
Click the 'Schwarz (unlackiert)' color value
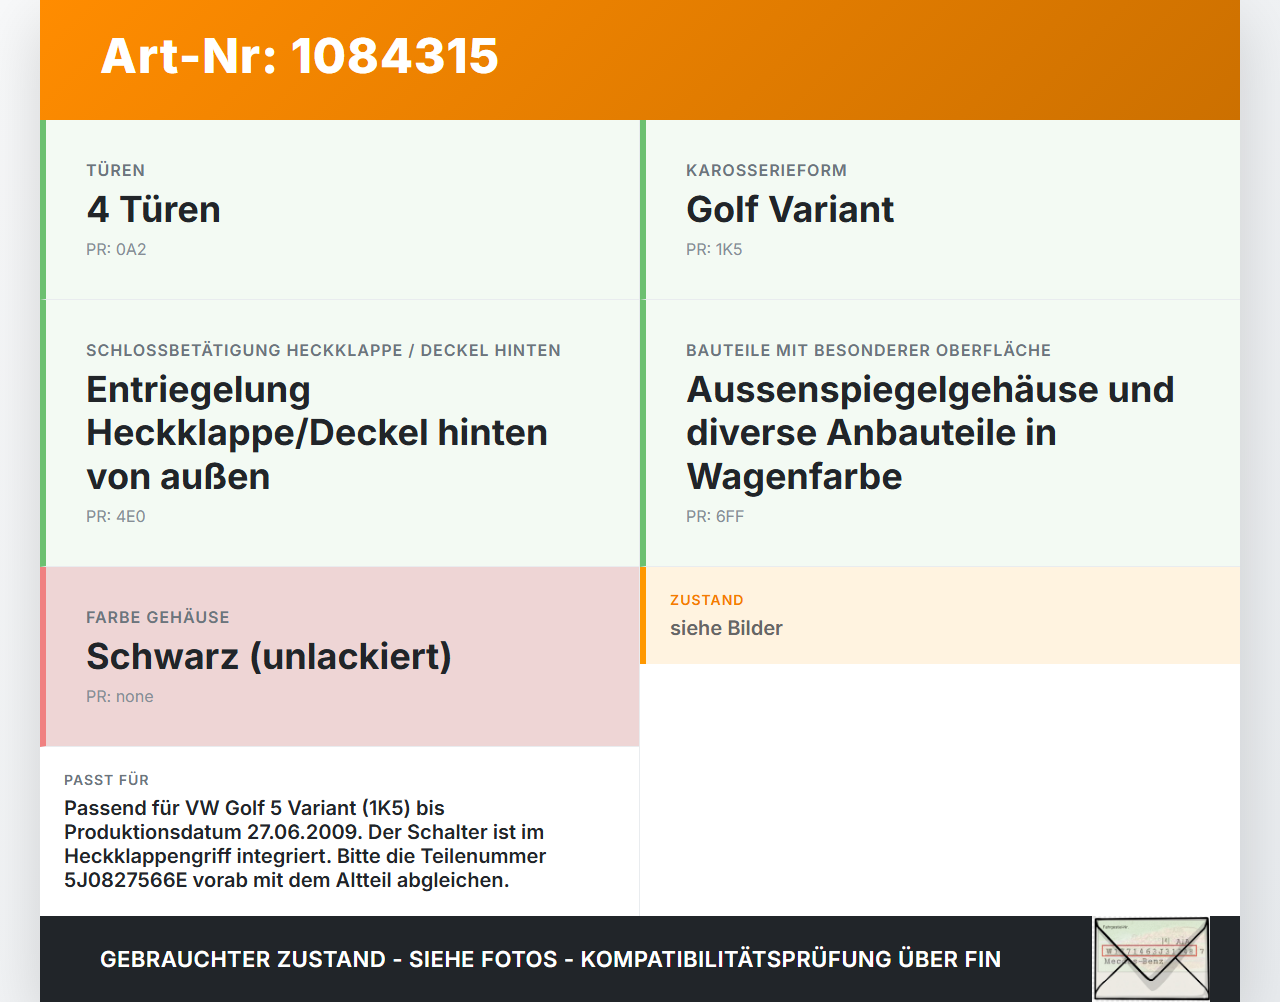tap(269, 656)
